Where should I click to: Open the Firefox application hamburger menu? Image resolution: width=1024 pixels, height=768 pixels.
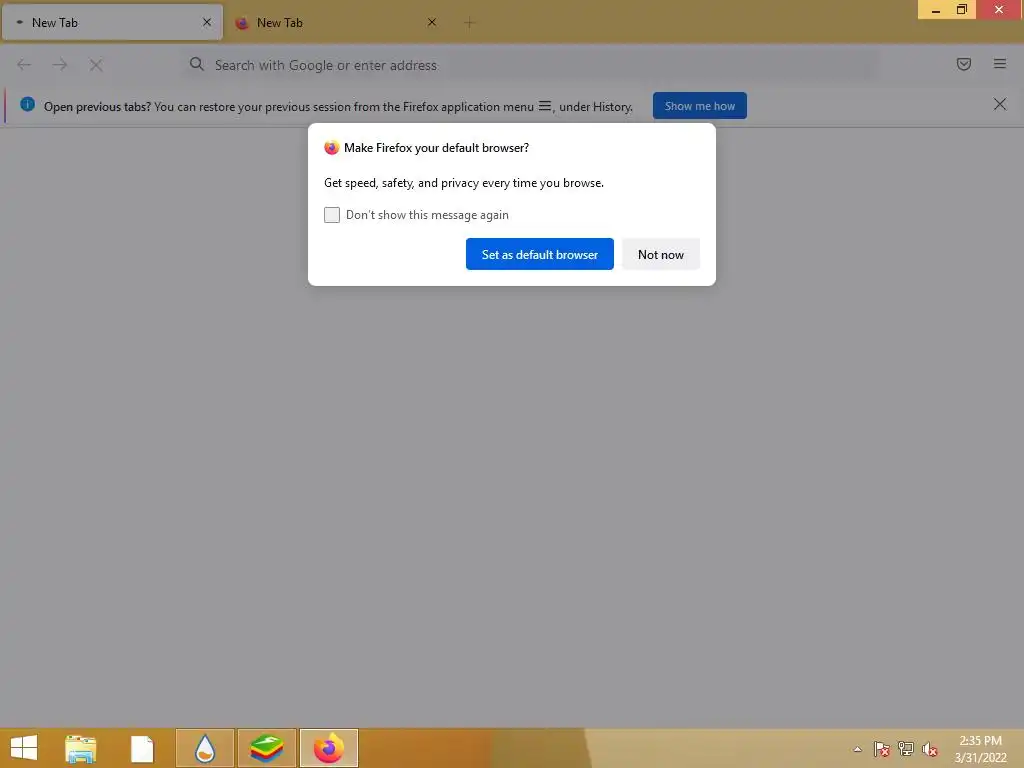[x=1000, y=64]
